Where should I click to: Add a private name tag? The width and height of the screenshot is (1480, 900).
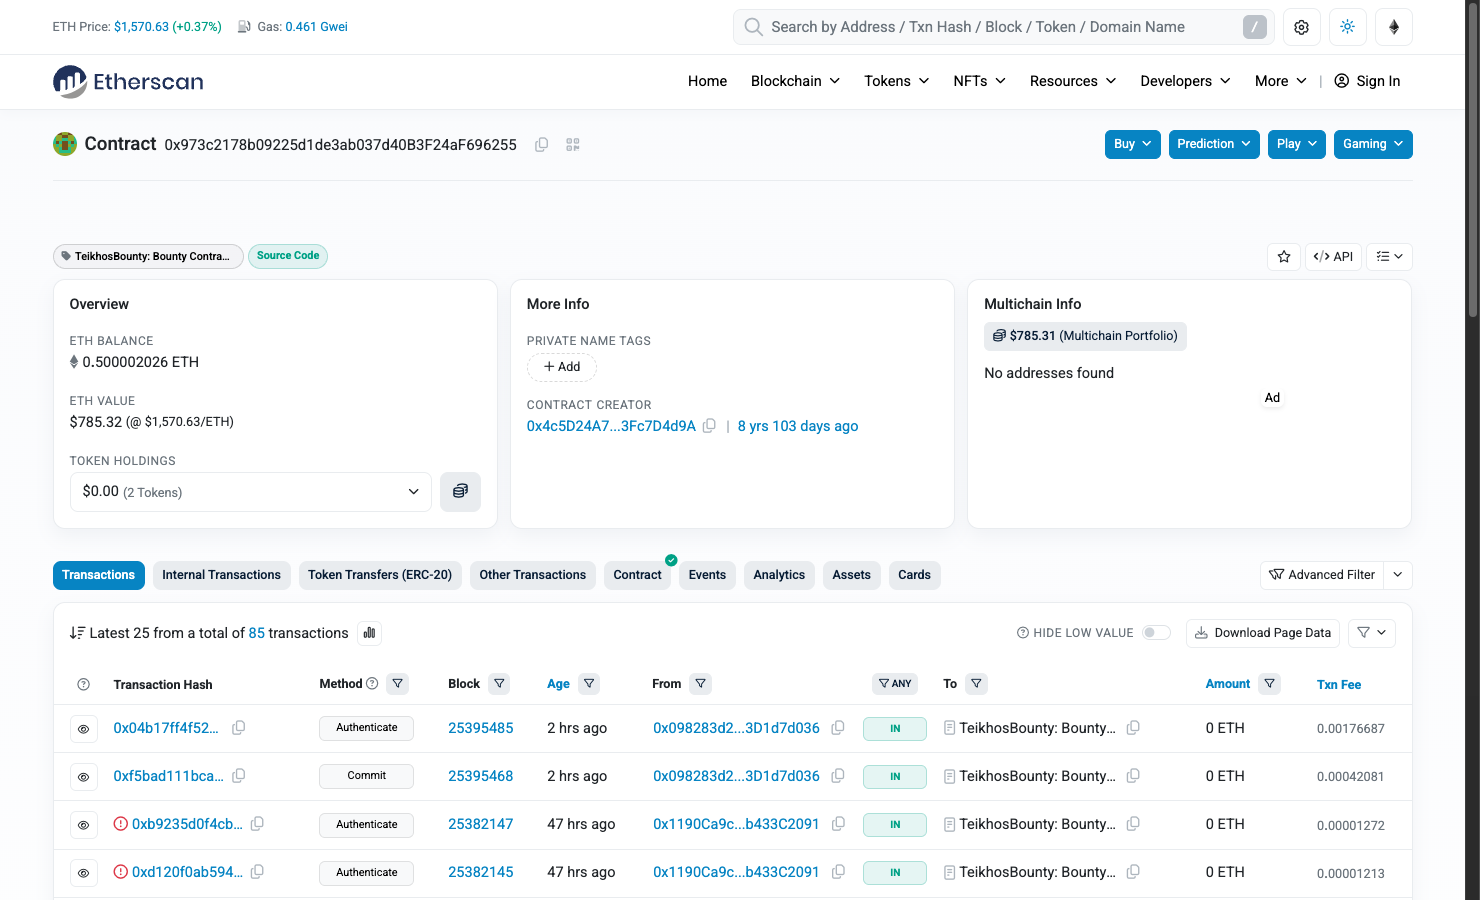pyautogui.click(x=562, y=367)
